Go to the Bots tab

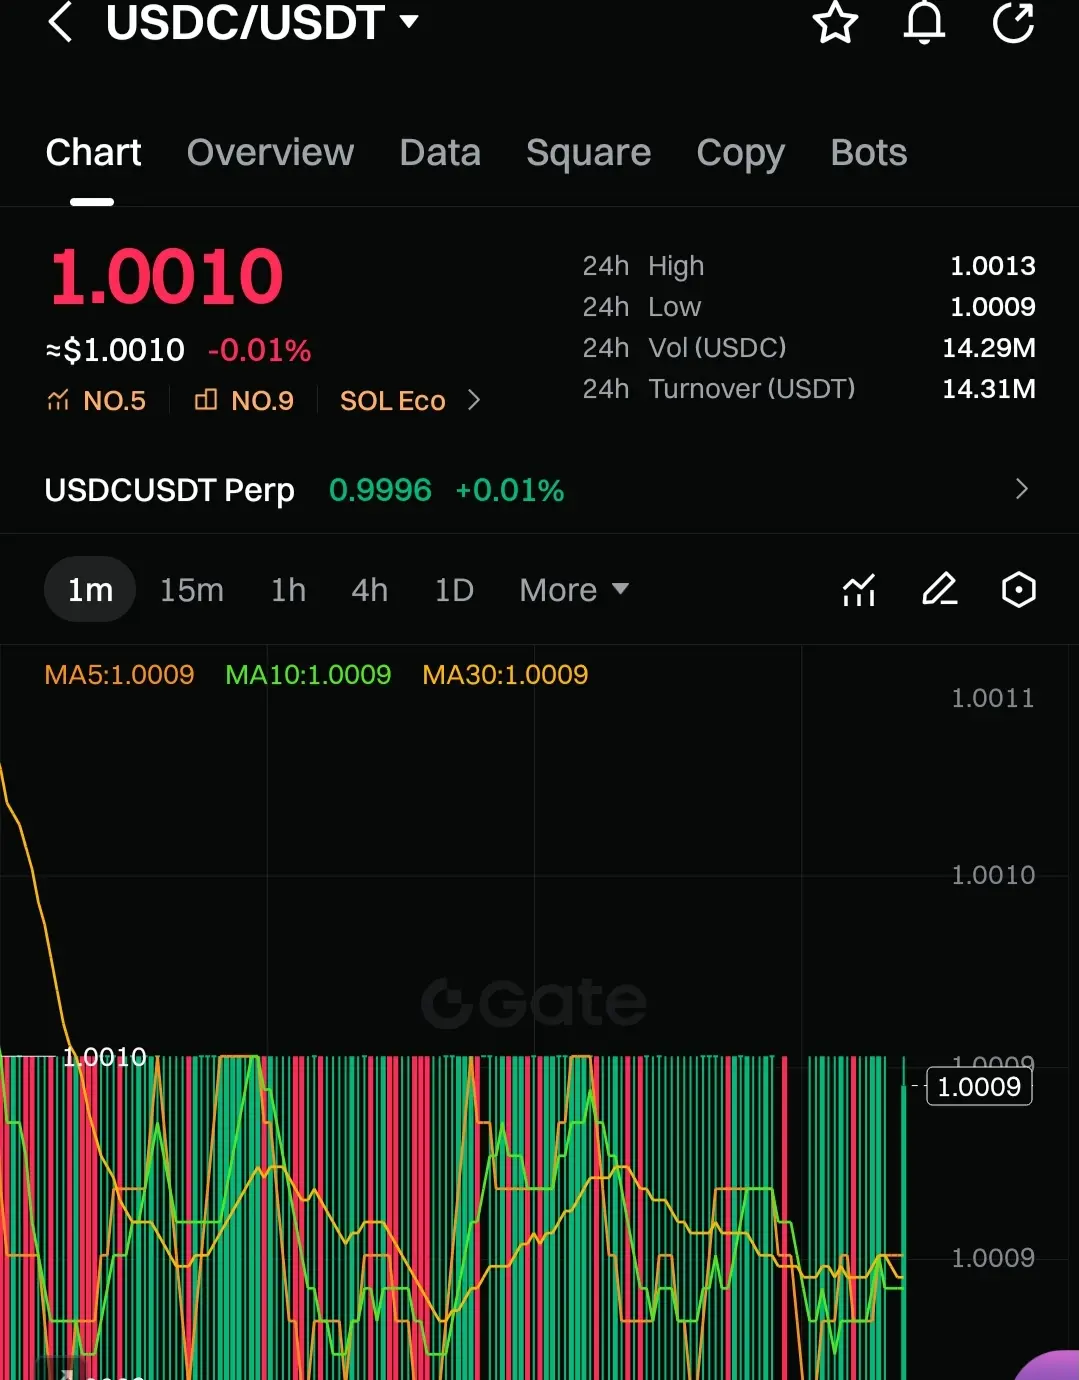click(x=868, y=153)
